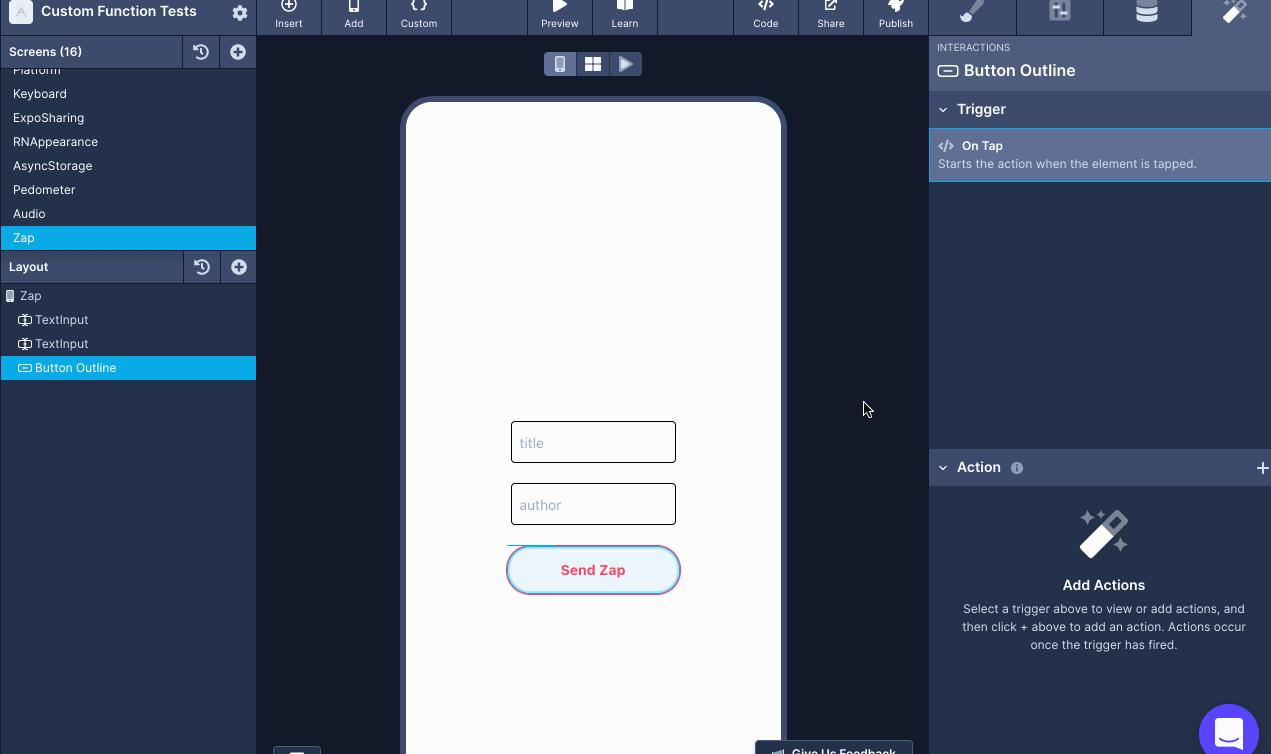Add a new screen with plus icon
This screenshot has width=1271, height=754.
[x=238, y=52]
